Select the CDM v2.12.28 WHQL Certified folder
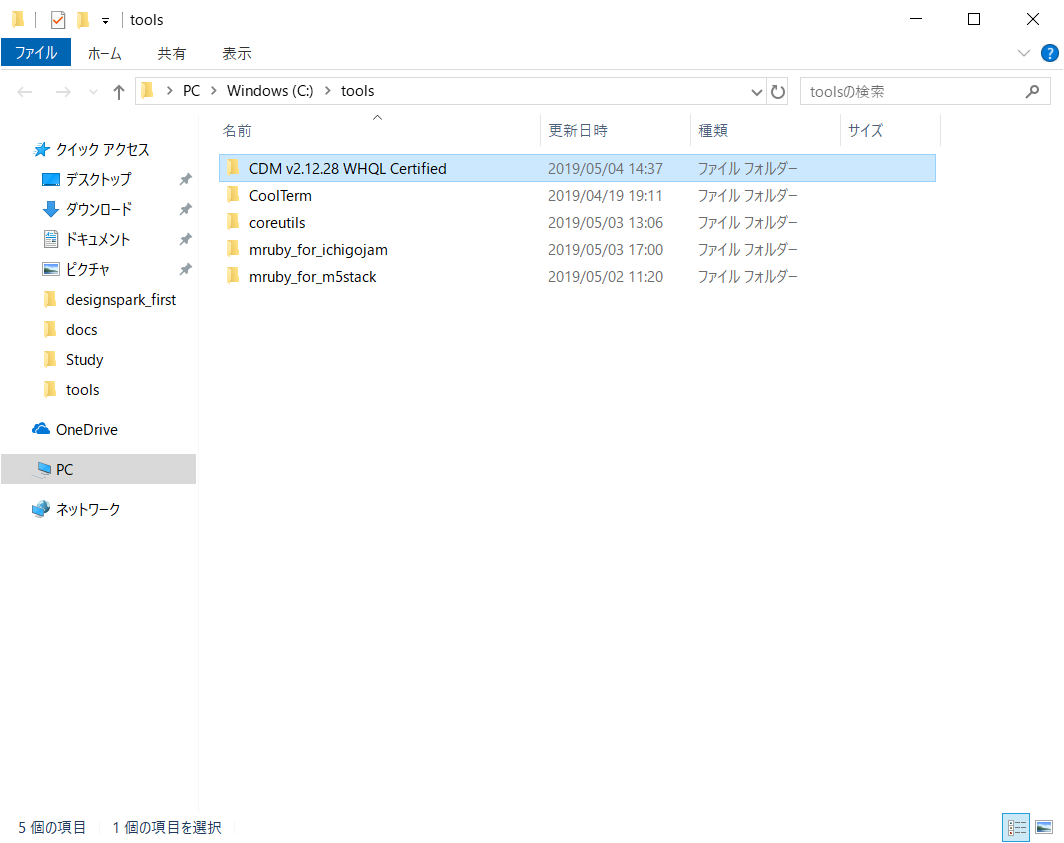1064x843 pixels. point(577,168)
